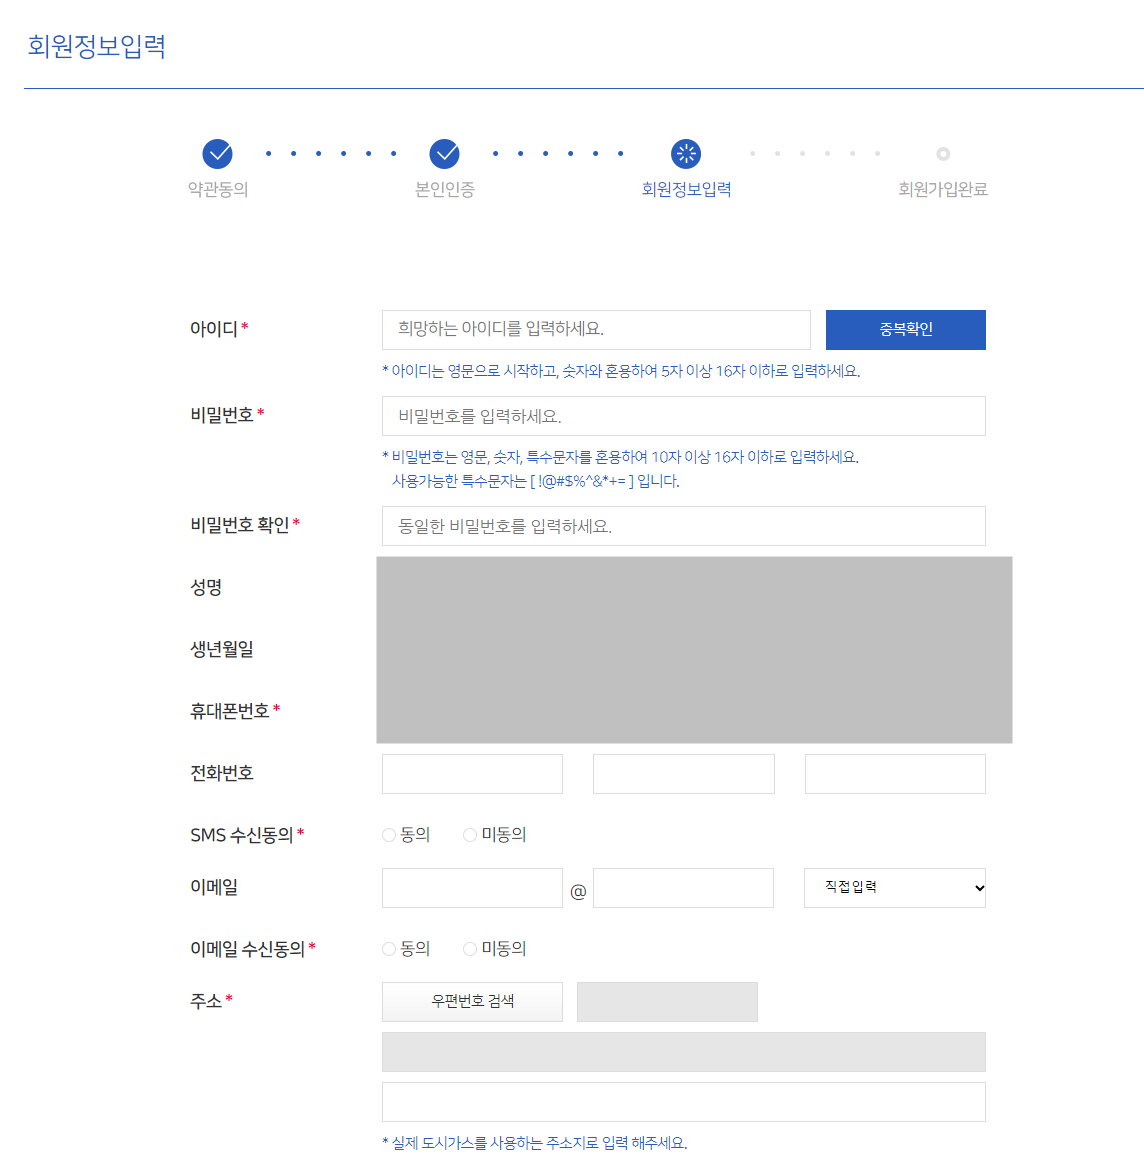Select the 회원가입완료 step label
The height and width of the screenshot is (1172, 1144).
point(942,189)
